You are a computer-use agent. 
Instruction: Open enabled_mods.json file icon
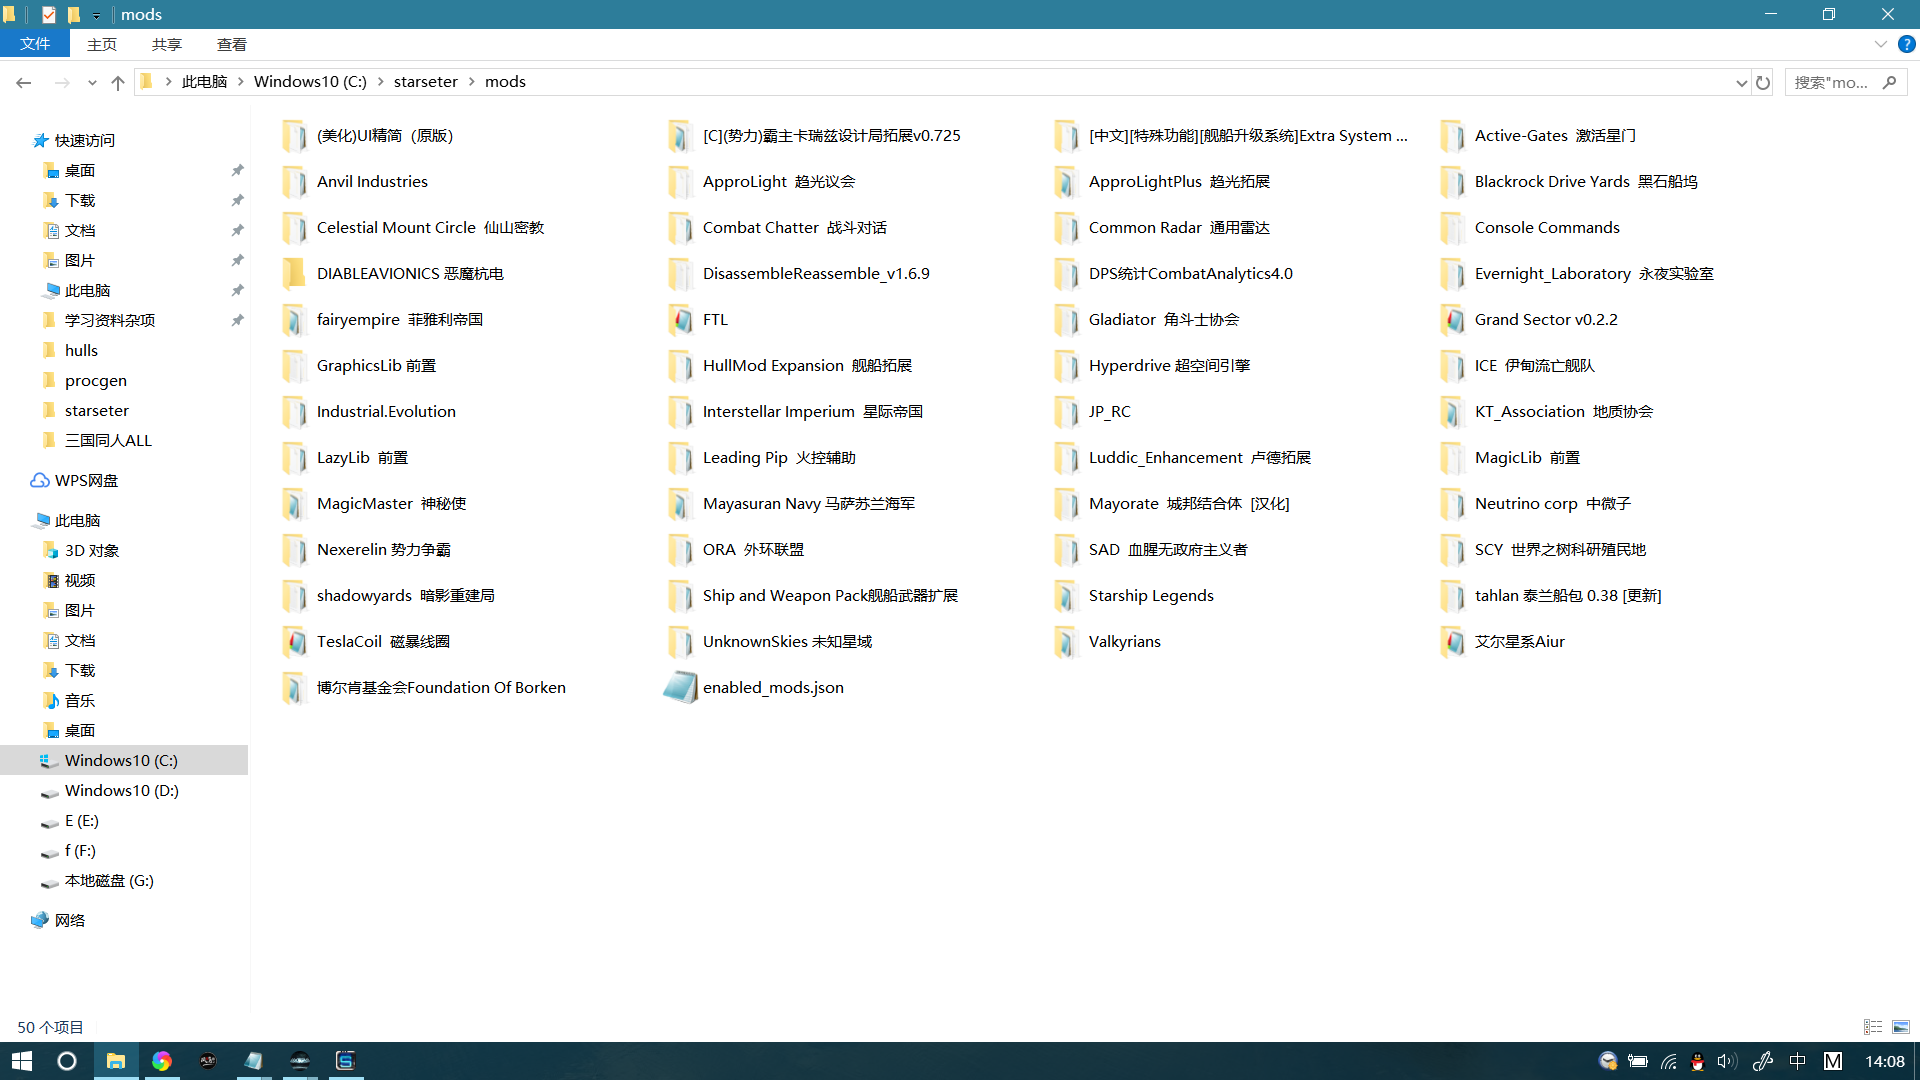(680, 688)
